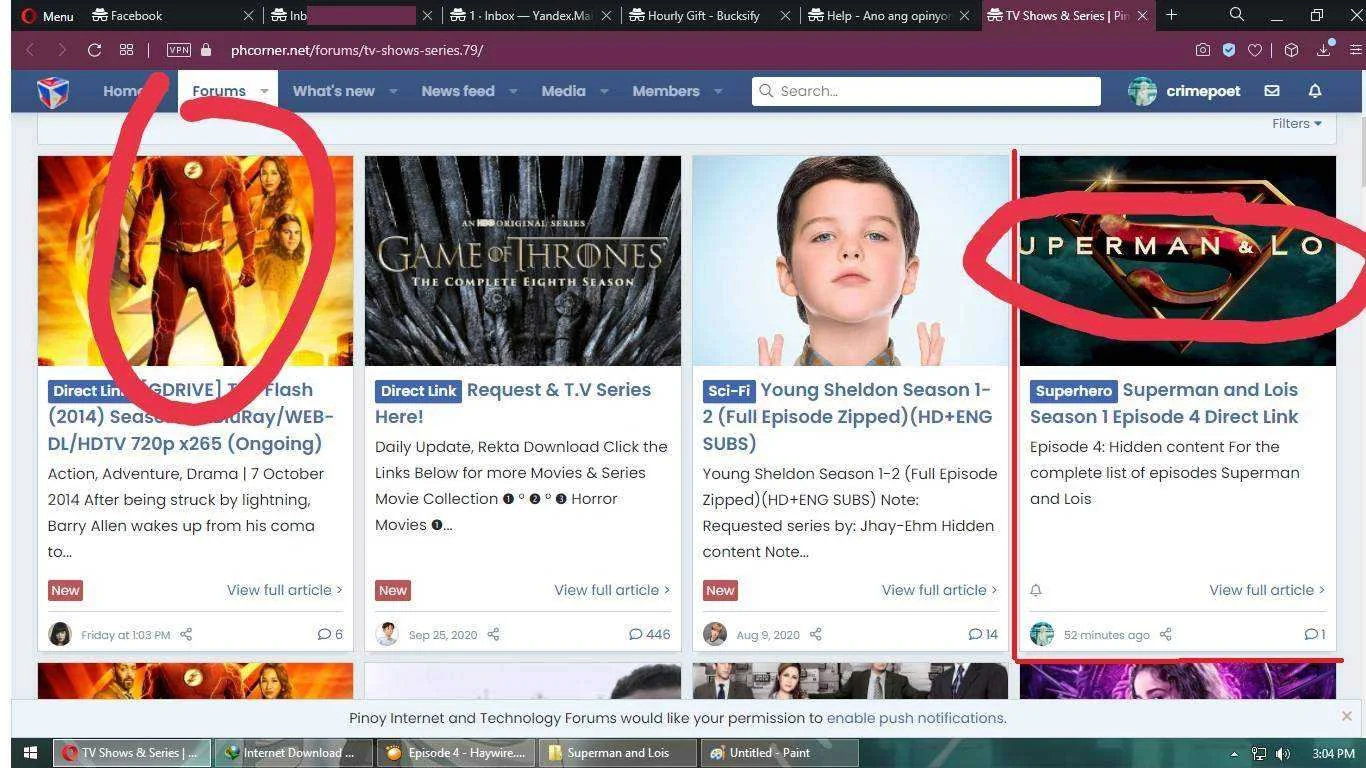Image resolution: width=1366 pixels, height=768 pixels.
Task: Click the taskbar volume speaker icon
Action: coord(1282,754)
